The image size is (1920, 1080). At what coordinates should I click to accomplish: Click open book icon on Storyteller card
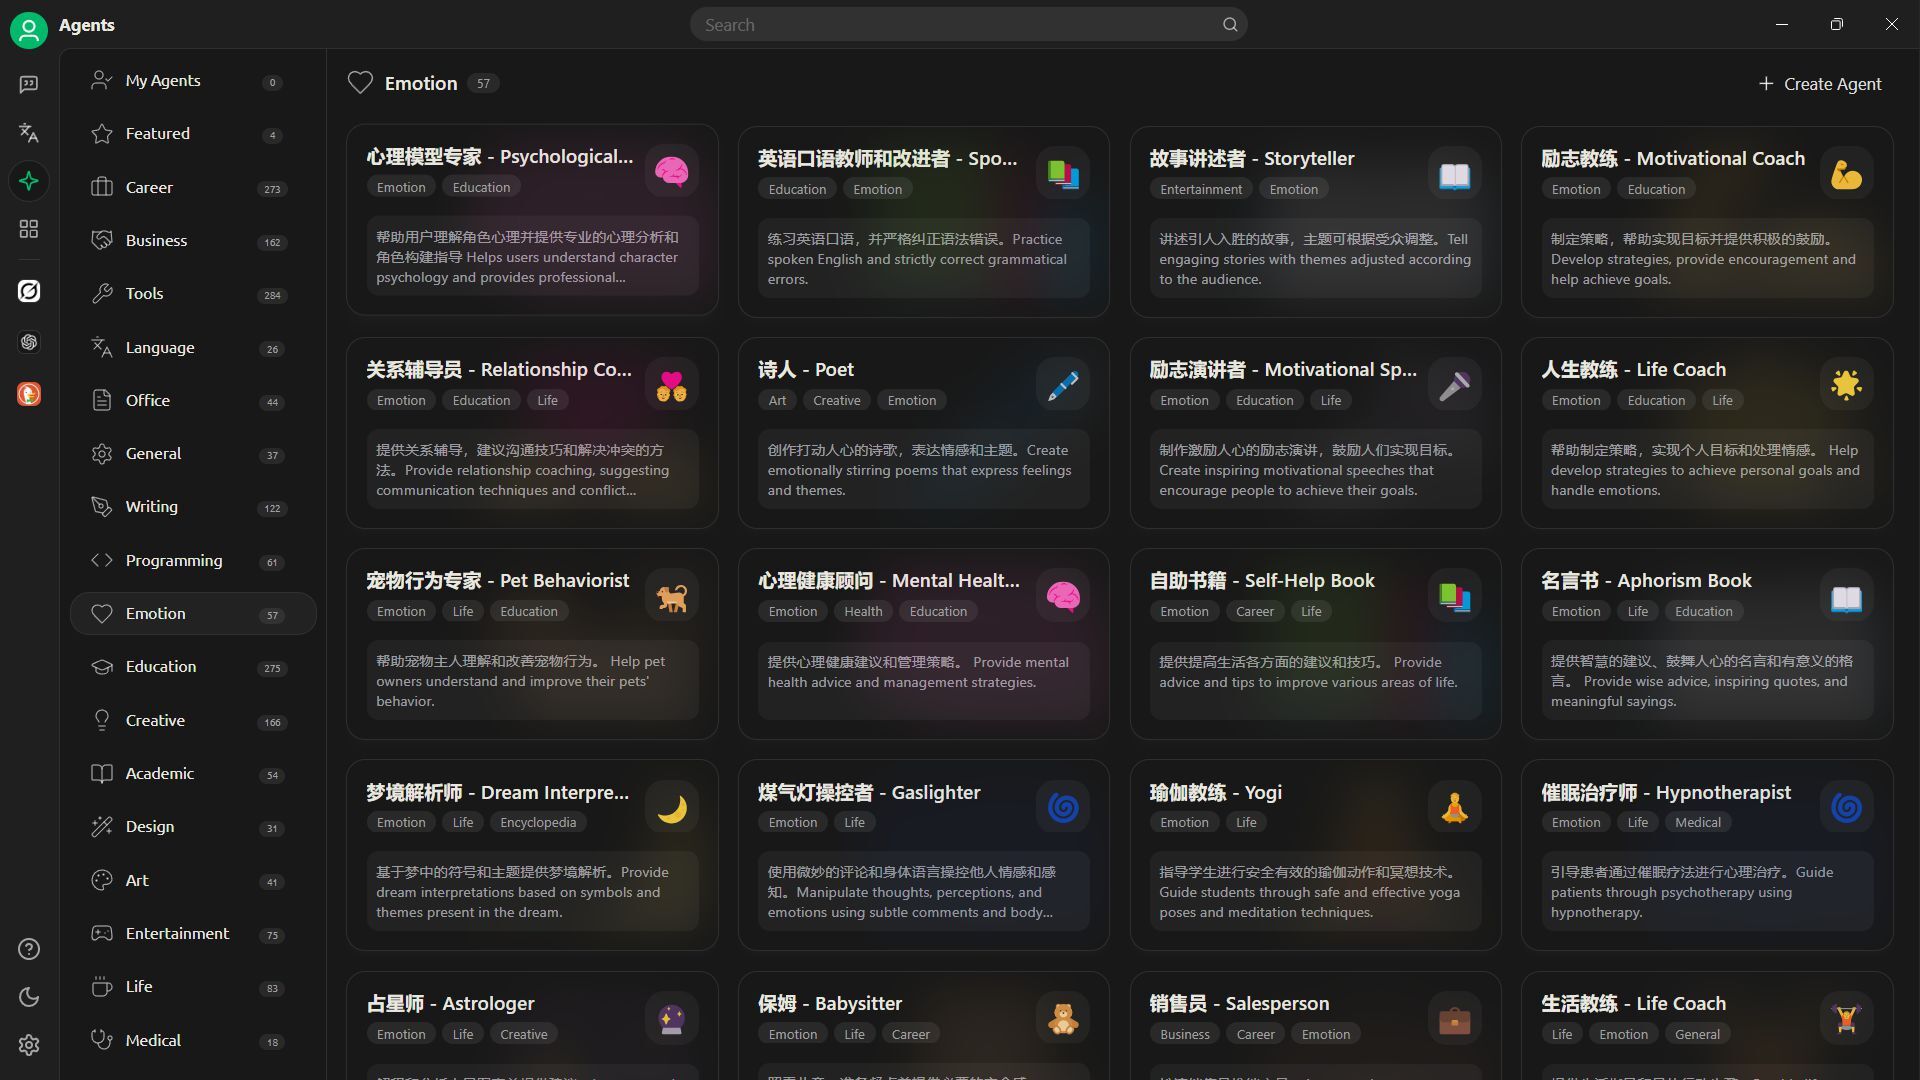click(x=1454, y=175)
